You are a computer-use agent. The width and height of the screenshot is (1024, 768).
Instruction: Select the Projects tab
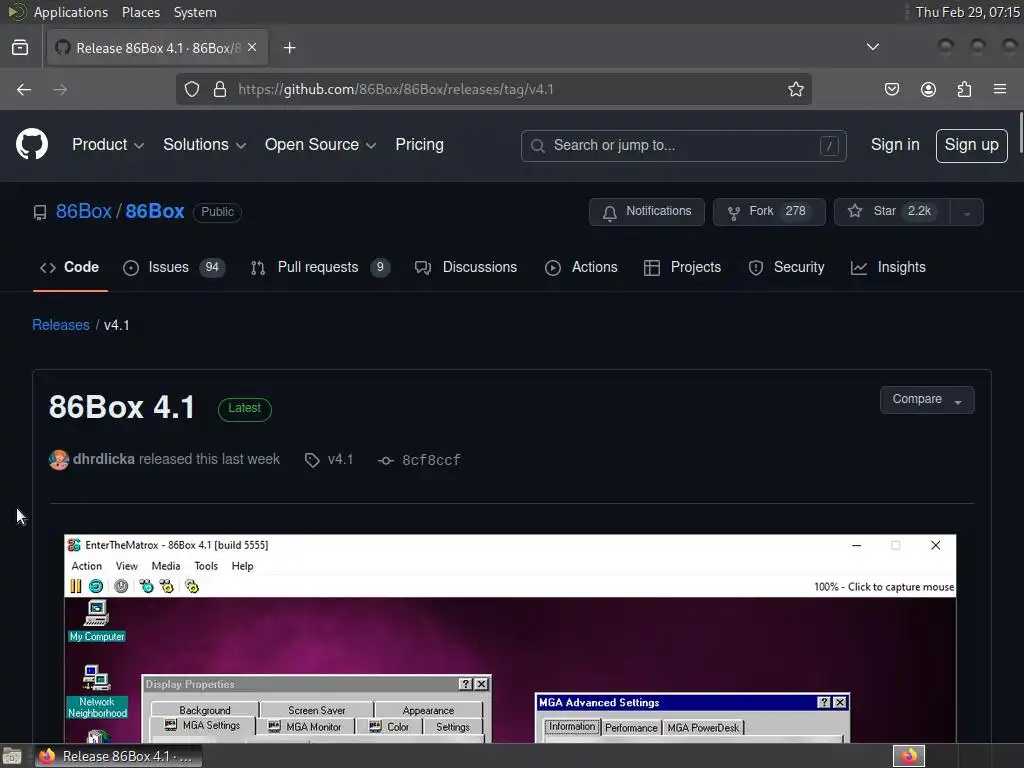coord(682,267)
